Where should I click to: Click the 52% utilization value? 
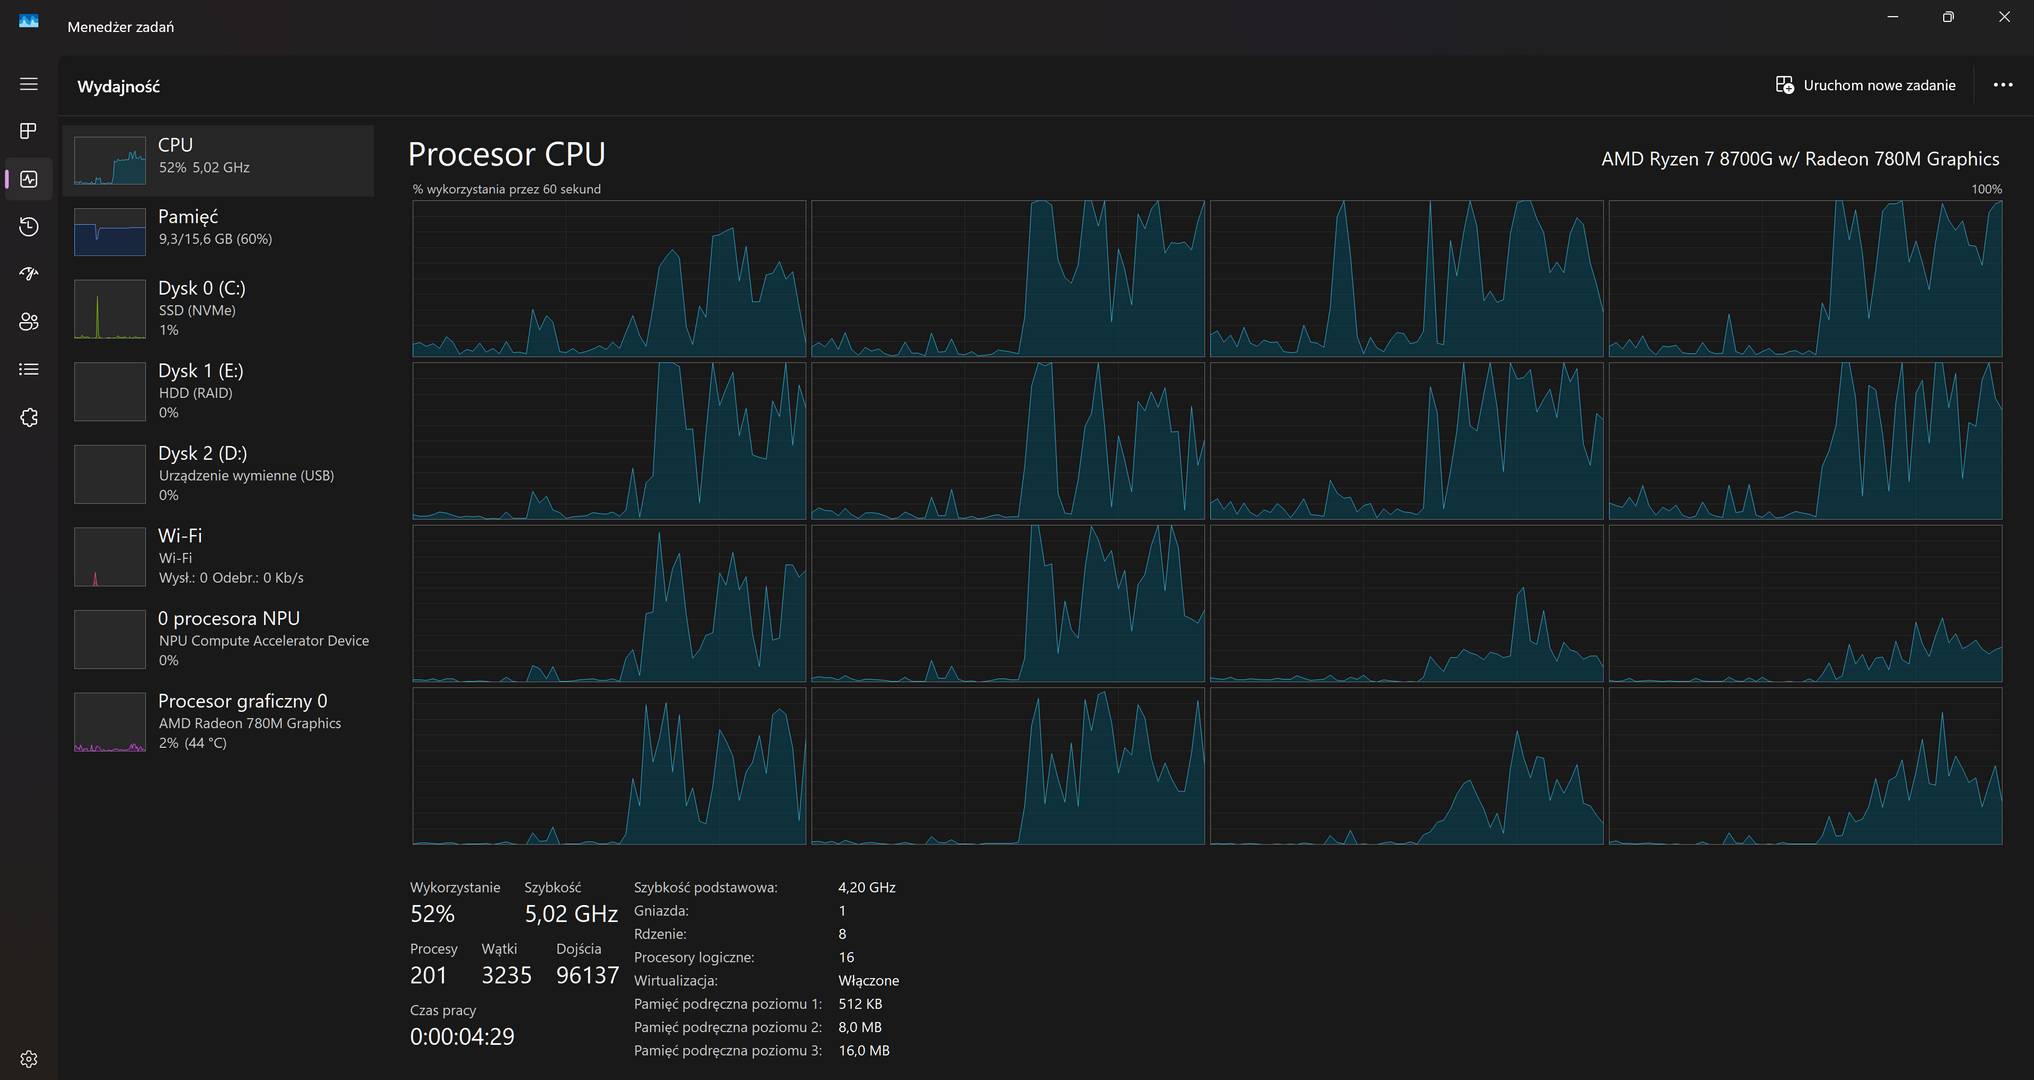432,913
